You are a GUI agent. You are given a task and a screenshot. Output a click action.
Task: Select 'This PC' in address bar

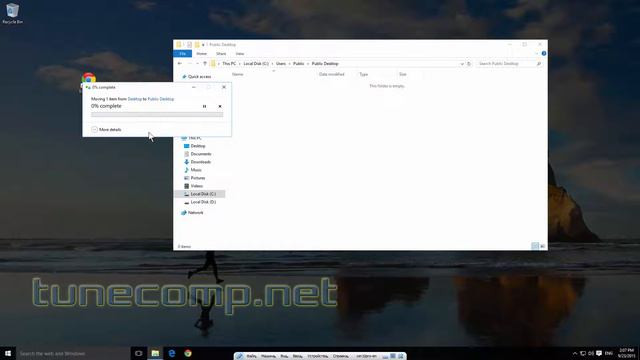[229, 64]
